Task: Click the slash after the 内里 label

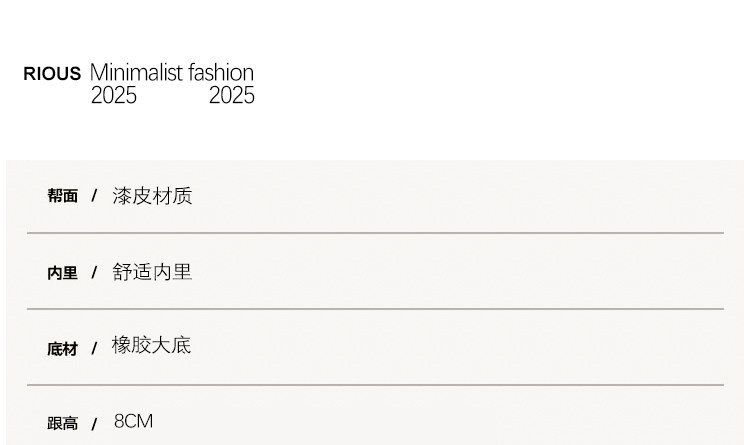Action: (x=94, y=272)
